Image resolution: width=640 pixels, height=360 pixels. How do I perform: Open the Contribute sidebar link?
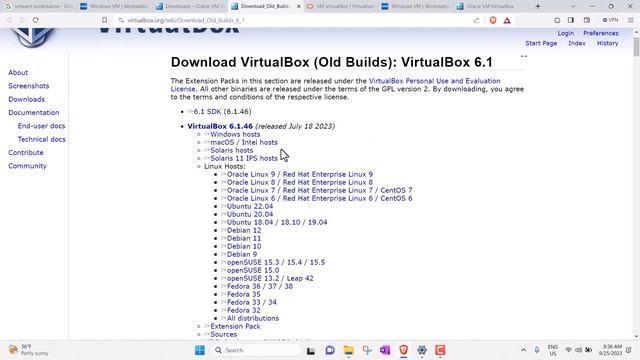[26, 152]
